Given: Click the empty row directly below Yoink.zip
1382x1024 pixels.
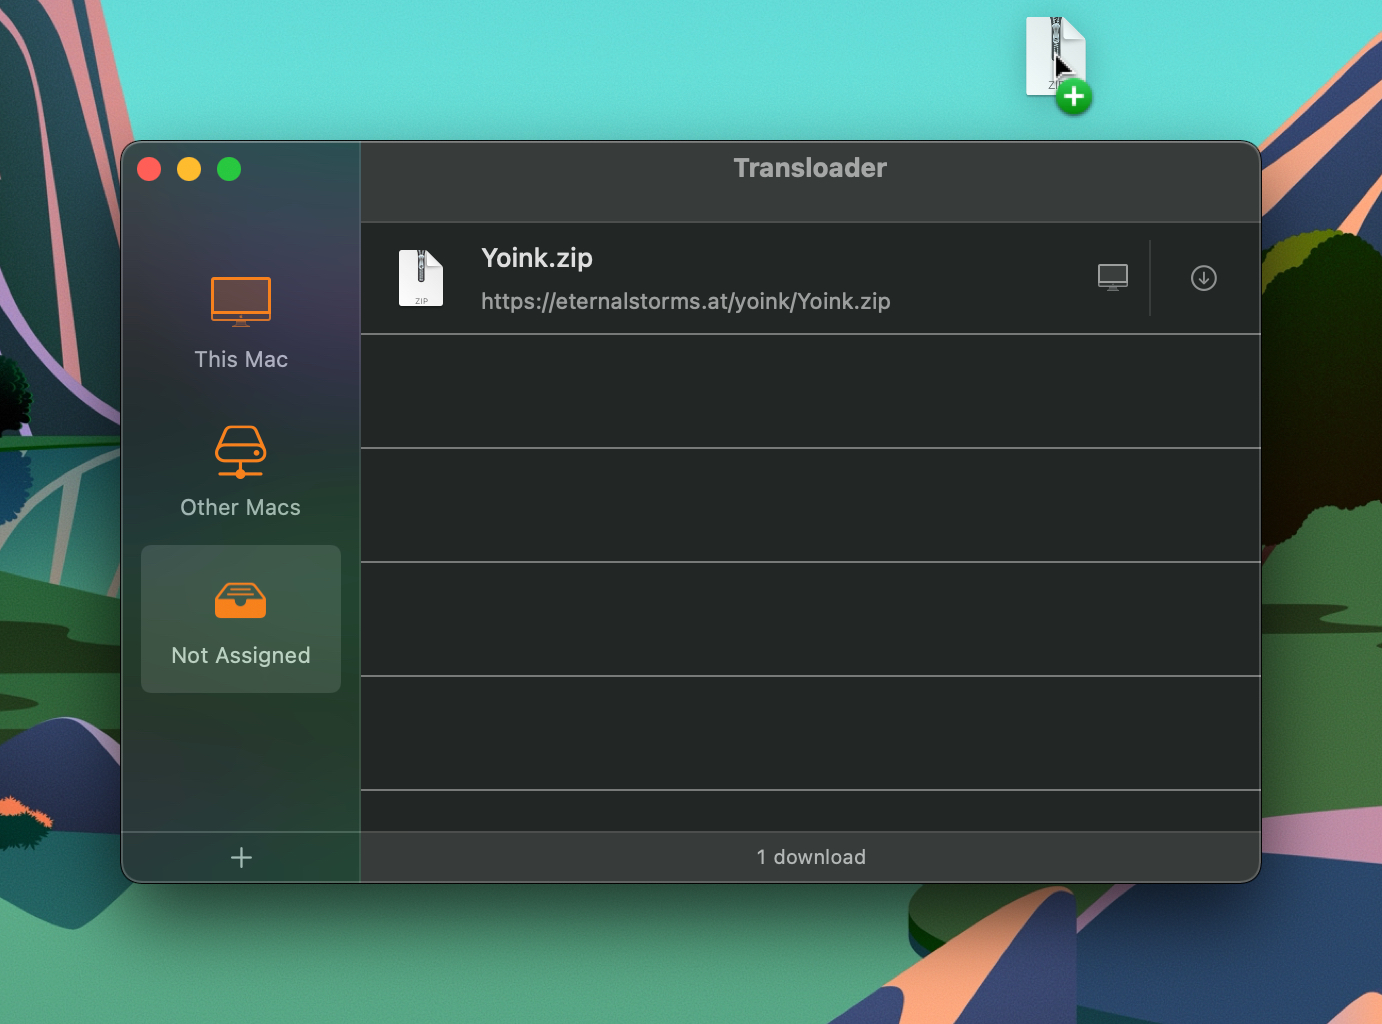Looking at the screenshot, I should (x=810, y=391).
